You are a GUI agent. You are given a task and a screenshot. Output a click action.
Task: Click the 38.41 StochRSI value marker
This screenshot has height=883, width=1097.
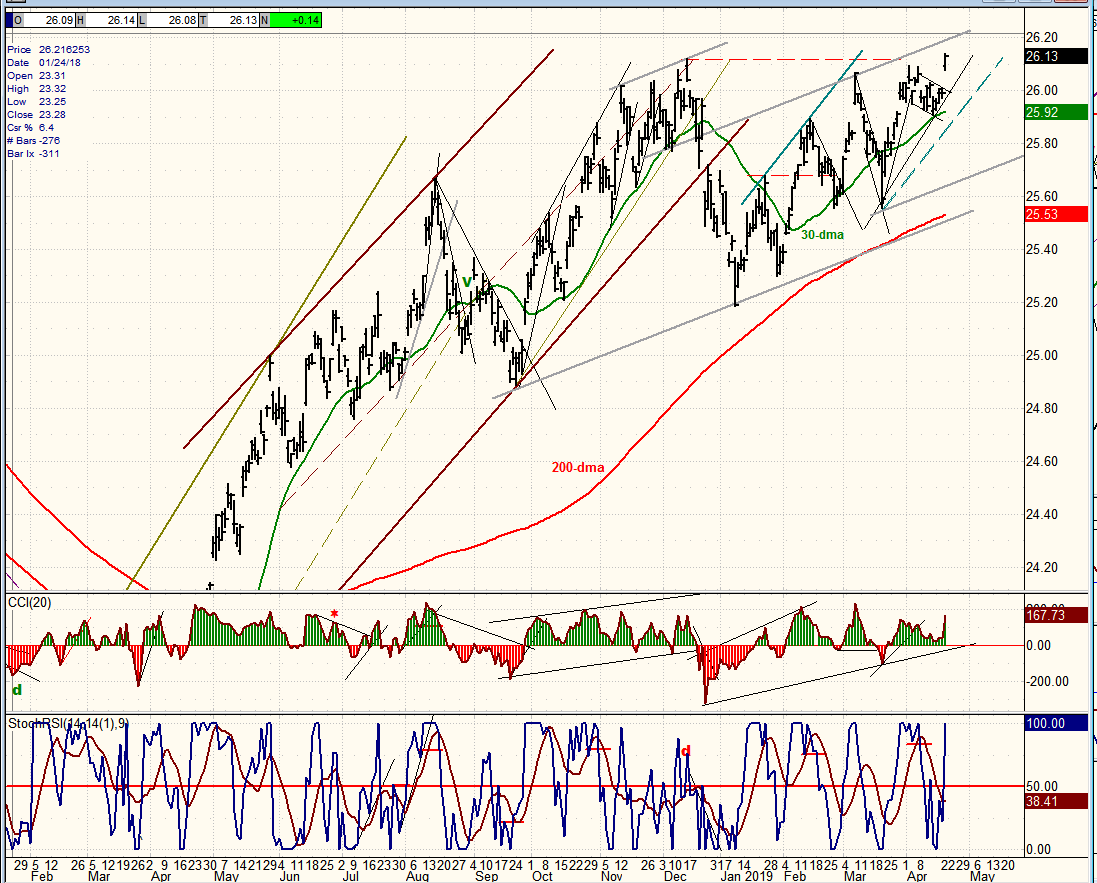pyautogui.click(x=1056, y=801)
